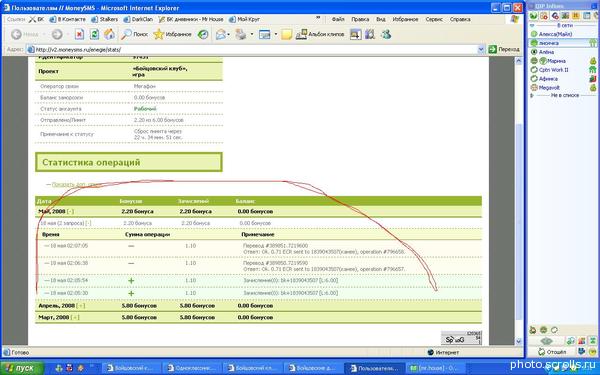Open the Мой Круг links bar shortcut

click(244, 19)
